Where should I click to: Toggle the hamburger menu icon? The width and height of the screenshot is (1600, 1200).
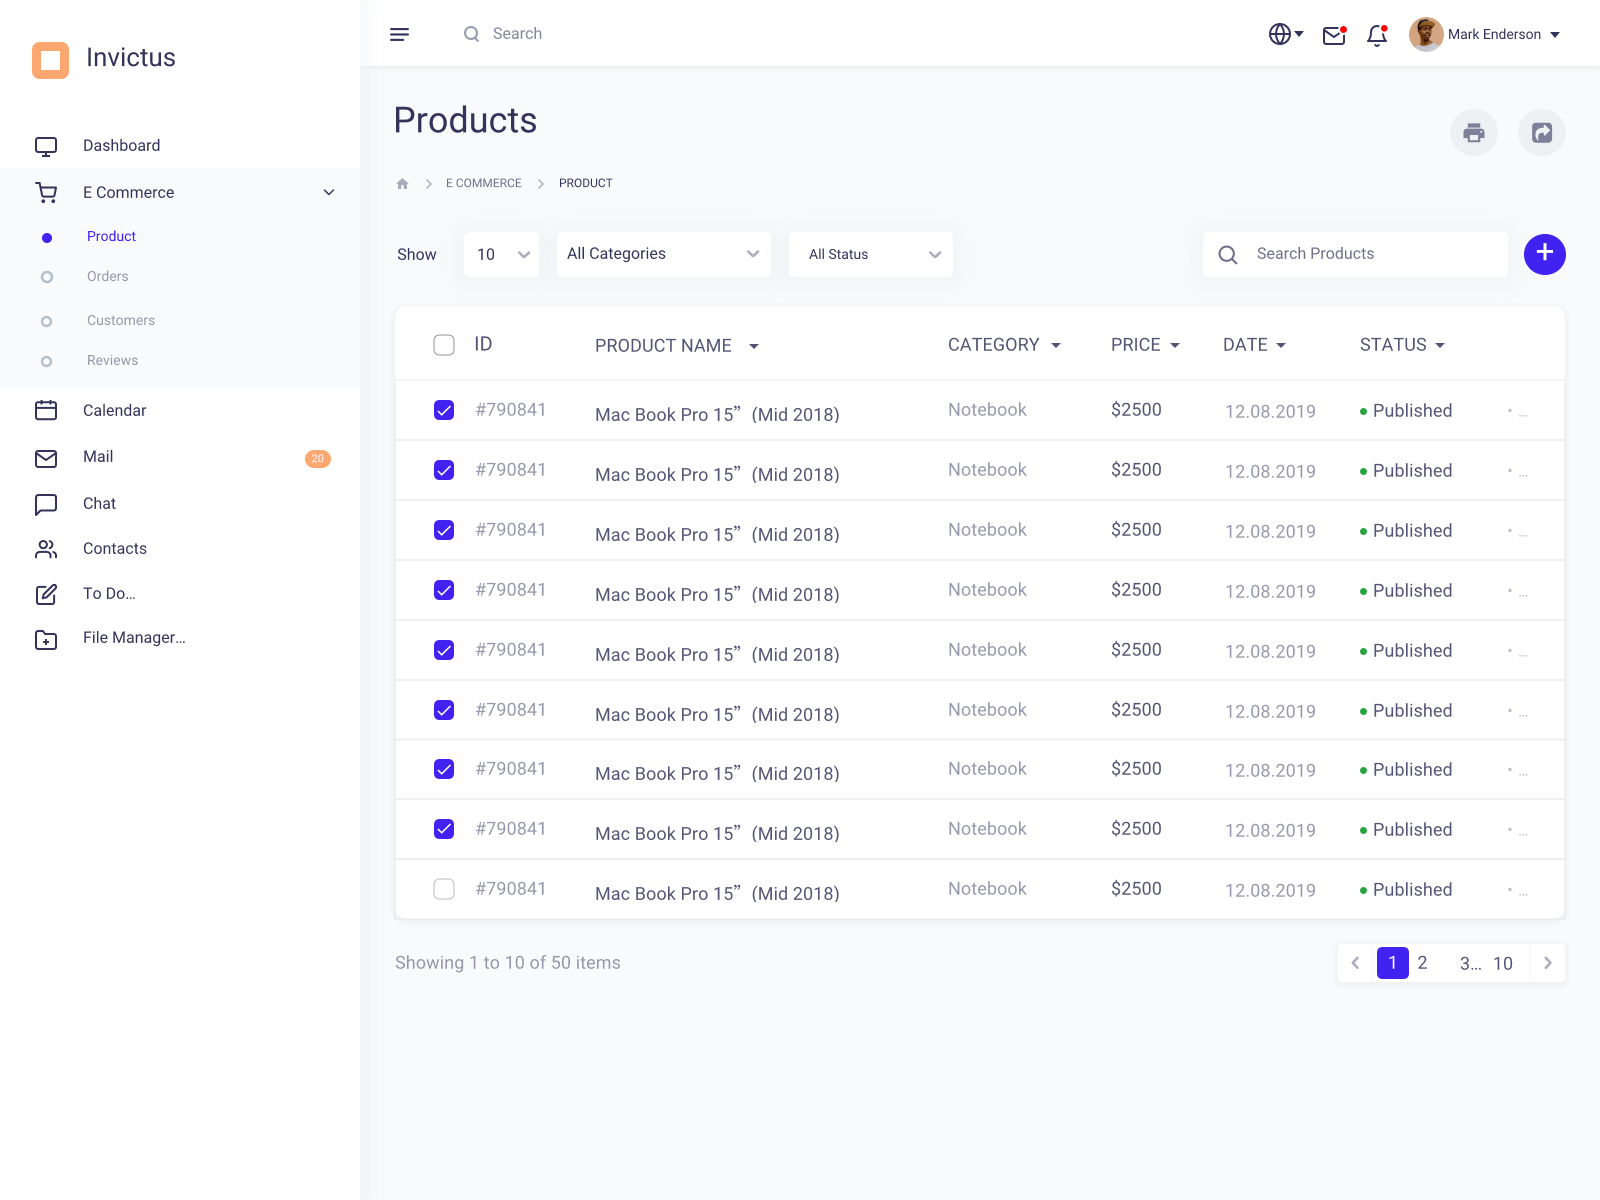399,34
